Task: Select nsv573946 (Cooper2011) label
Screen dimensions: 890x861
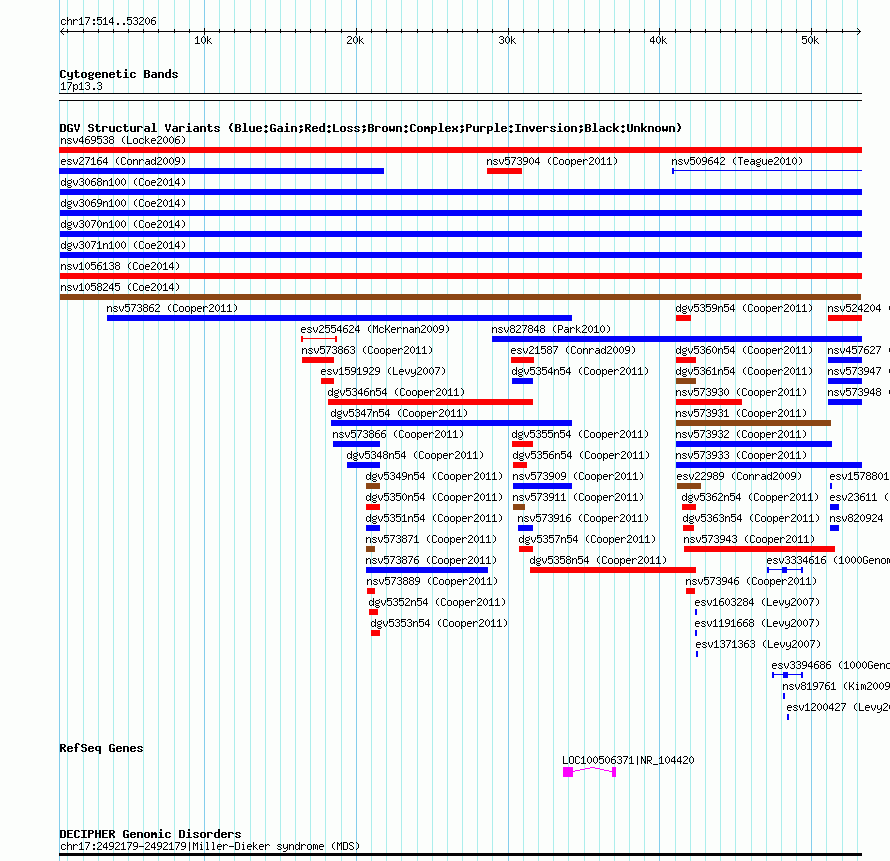Action: click(x=751, y=581)
